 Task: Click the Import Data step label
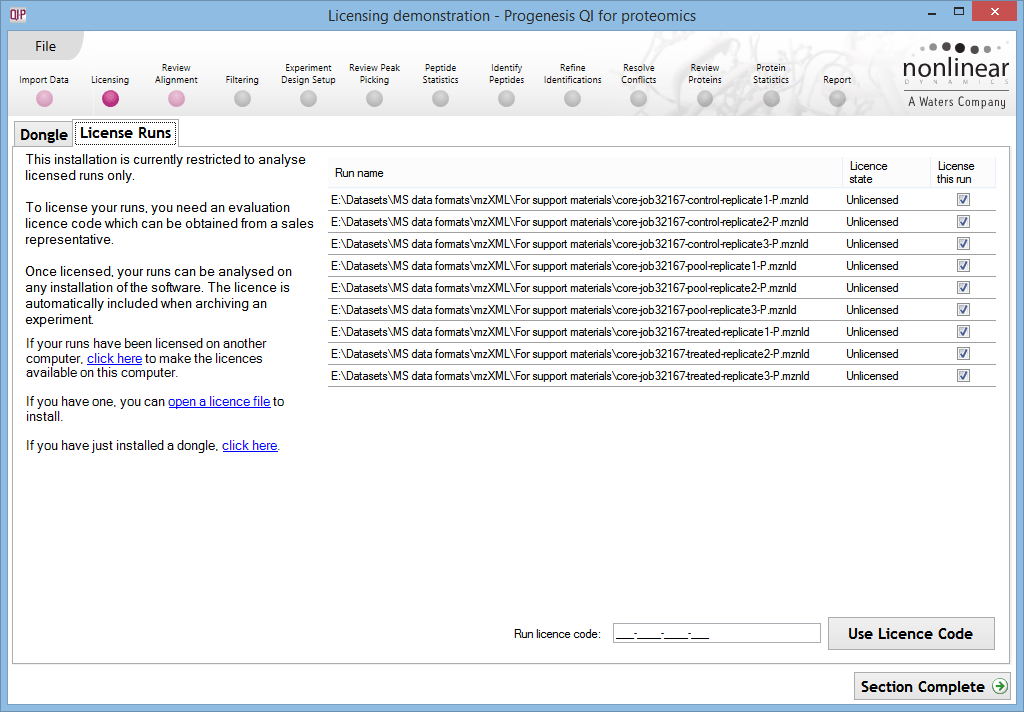pos(44,80)
